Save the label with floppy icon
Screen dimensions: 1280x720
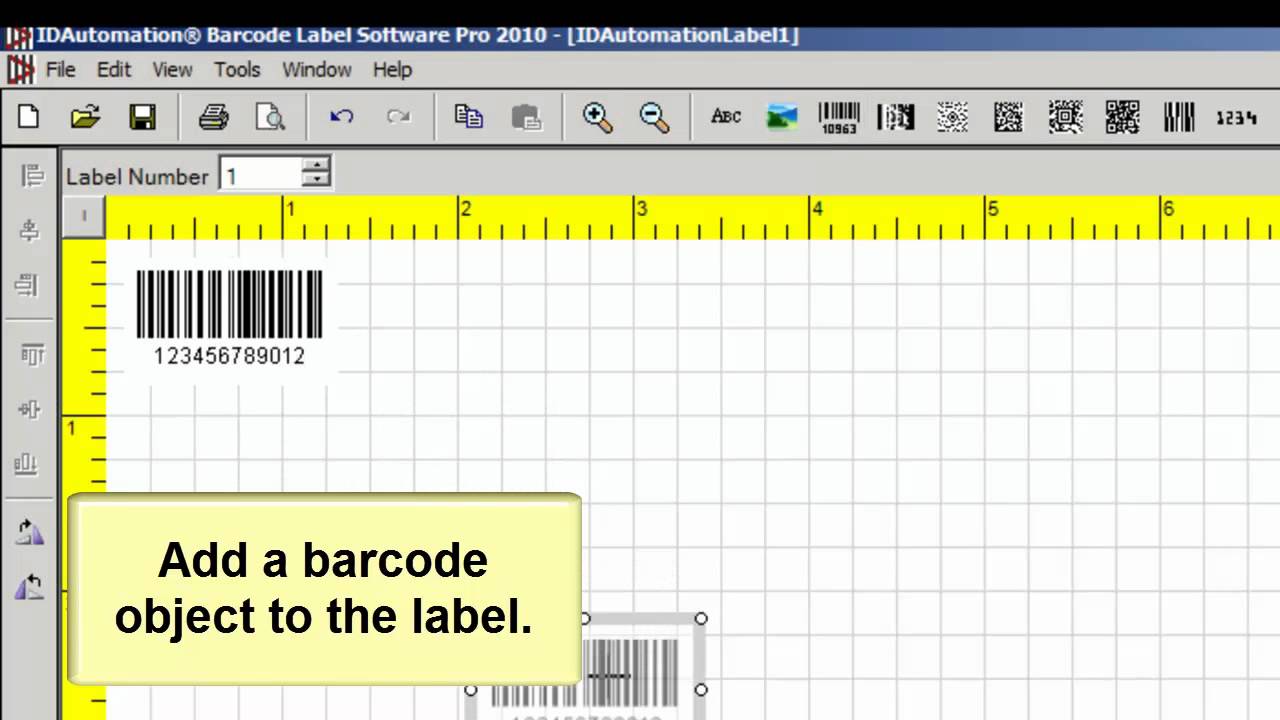tap(142, 118)
